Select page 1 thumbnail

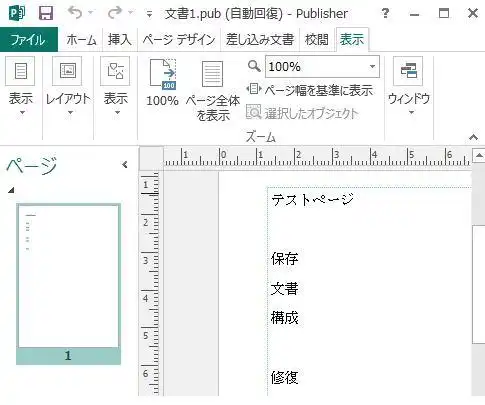coord(69,284)
